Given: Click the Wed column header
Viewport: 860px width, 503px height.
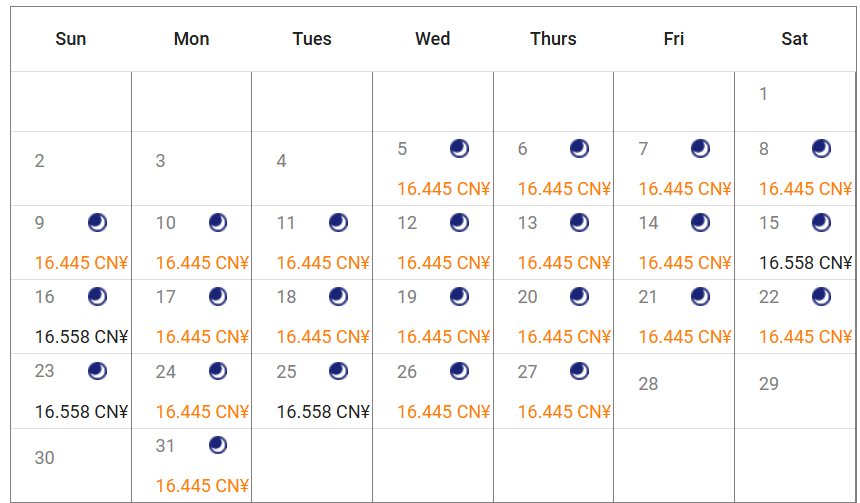Looking at the screenshot, I should (433, 39).
